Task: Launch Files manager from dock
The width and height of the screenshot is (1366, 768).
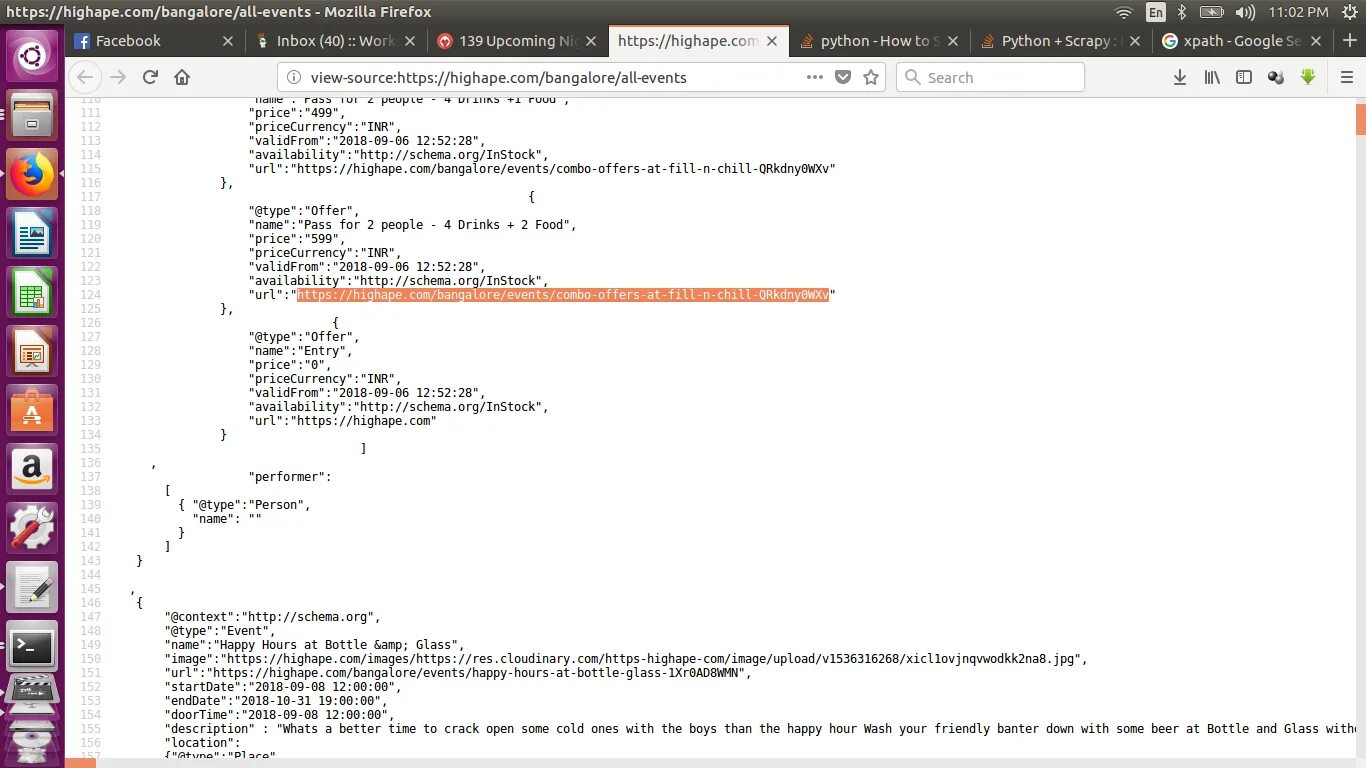Action: 32,113
